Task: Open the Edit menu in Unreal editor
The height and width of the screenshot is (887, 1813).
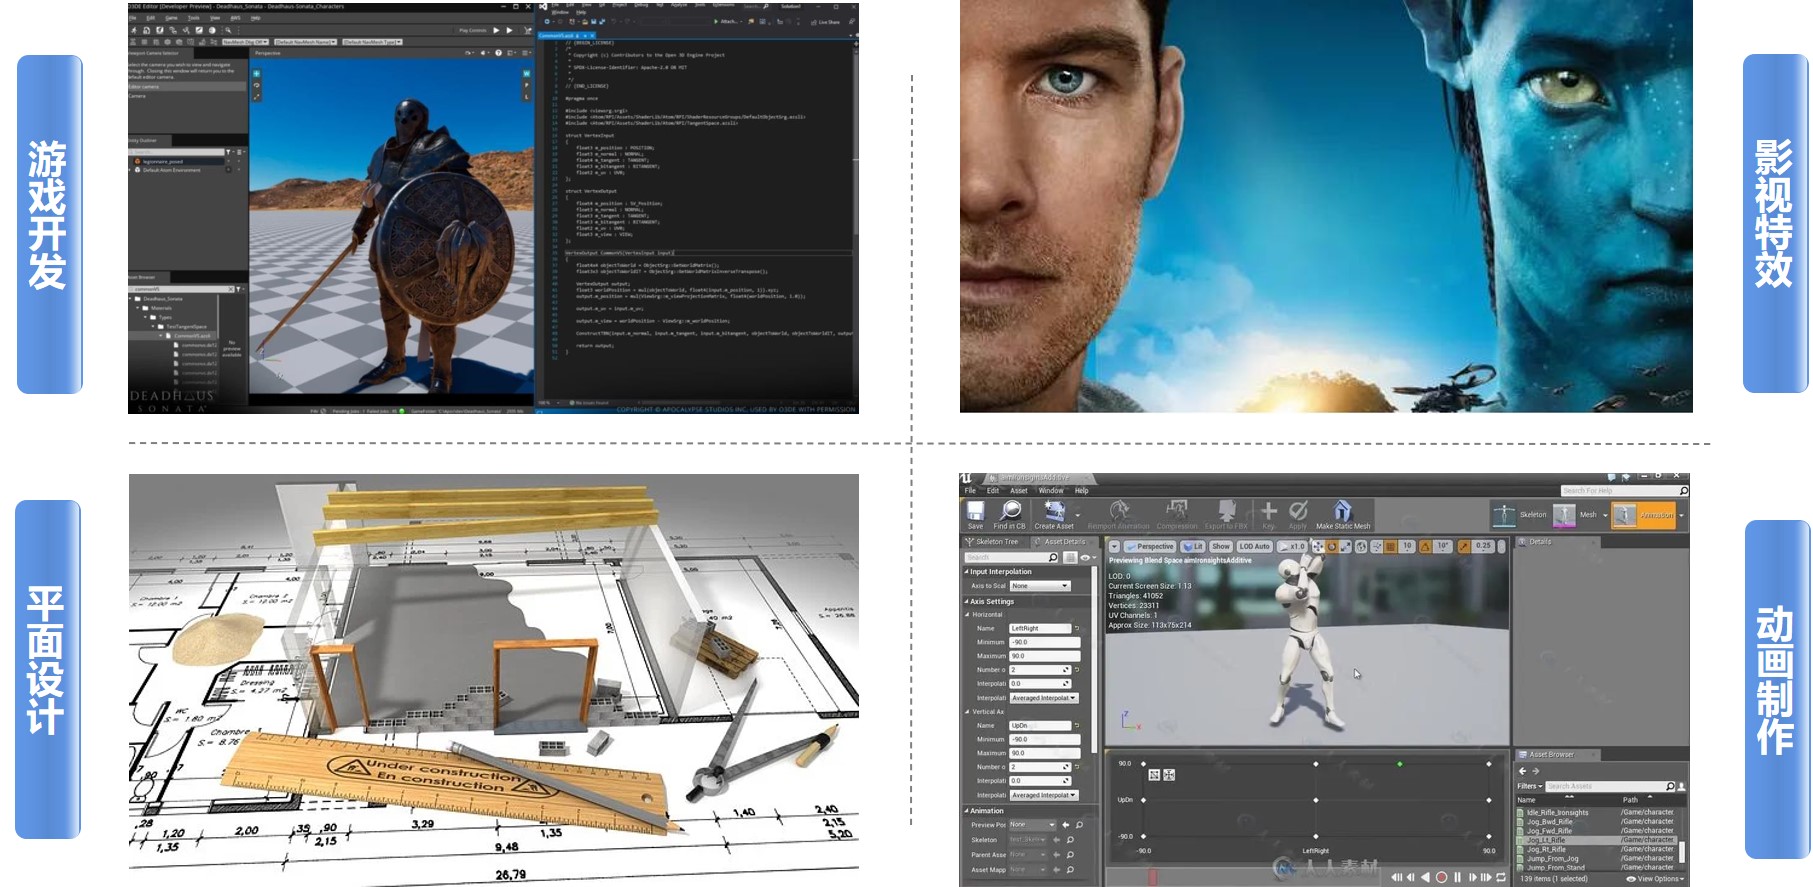Action: 993,491
